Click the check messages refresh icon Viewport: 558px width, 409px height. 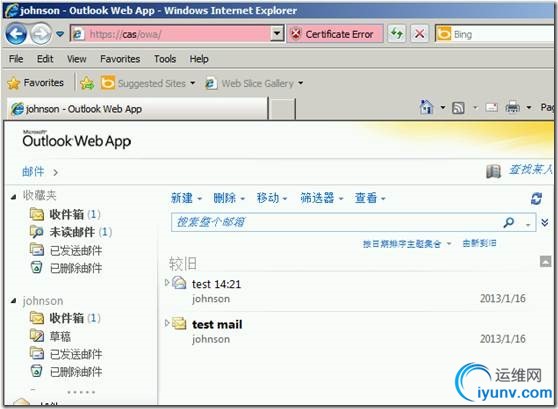(x=536, y=198)
